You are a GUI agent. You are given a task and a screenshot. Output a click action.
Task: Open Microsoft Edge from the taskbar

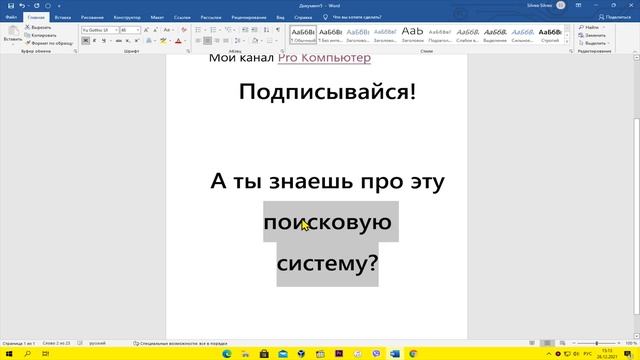click(227, 353)
